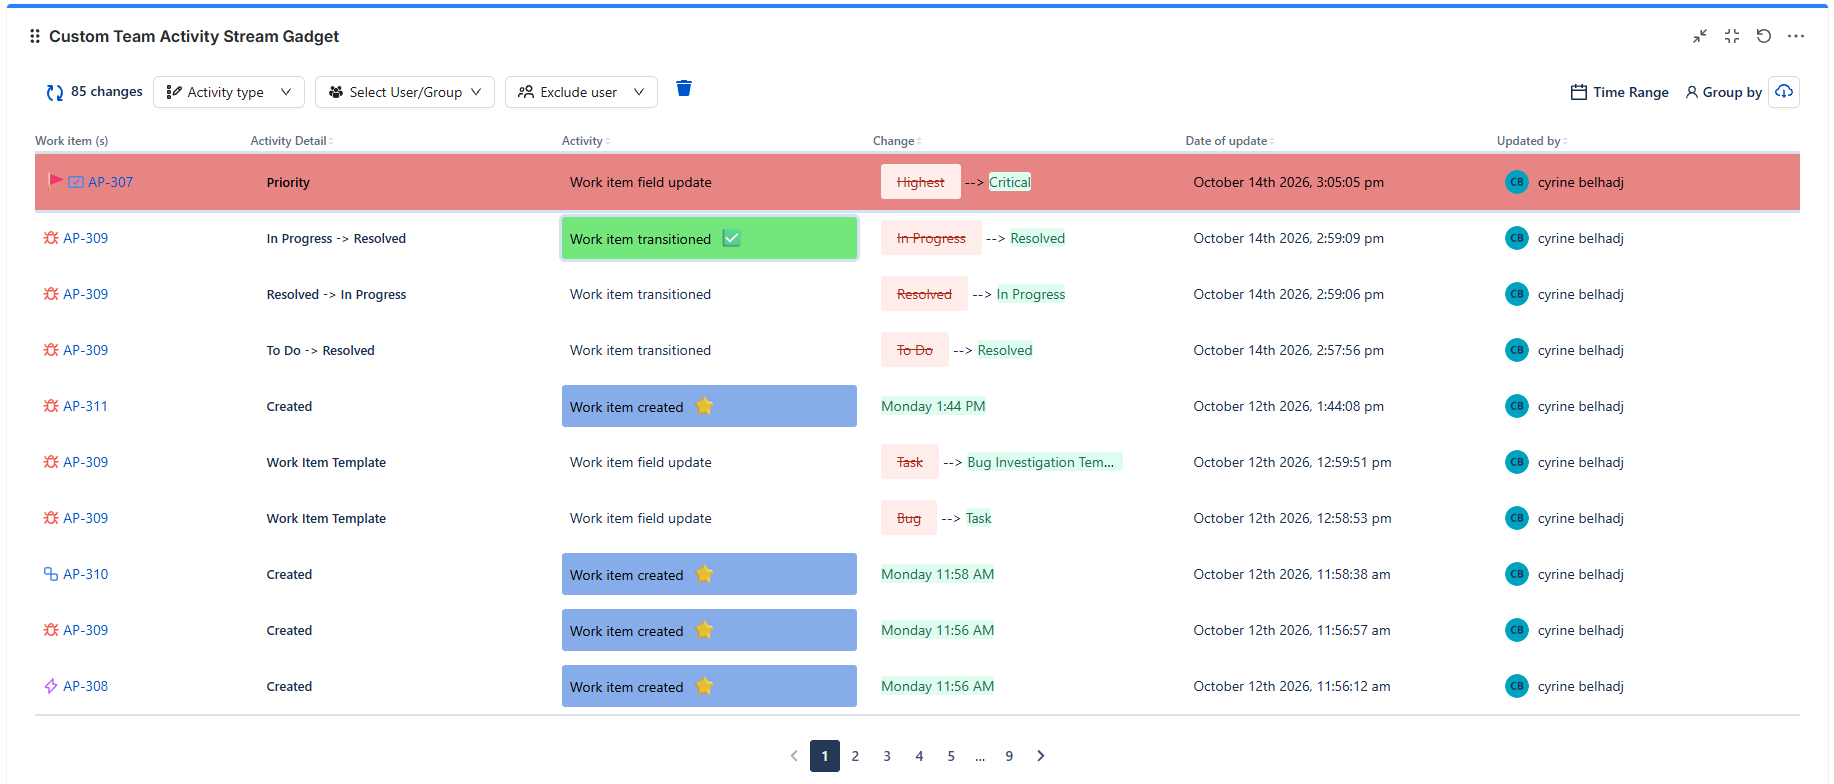
Task: Go to page 2
Action: pyautogui.click(x=855, y=756)
